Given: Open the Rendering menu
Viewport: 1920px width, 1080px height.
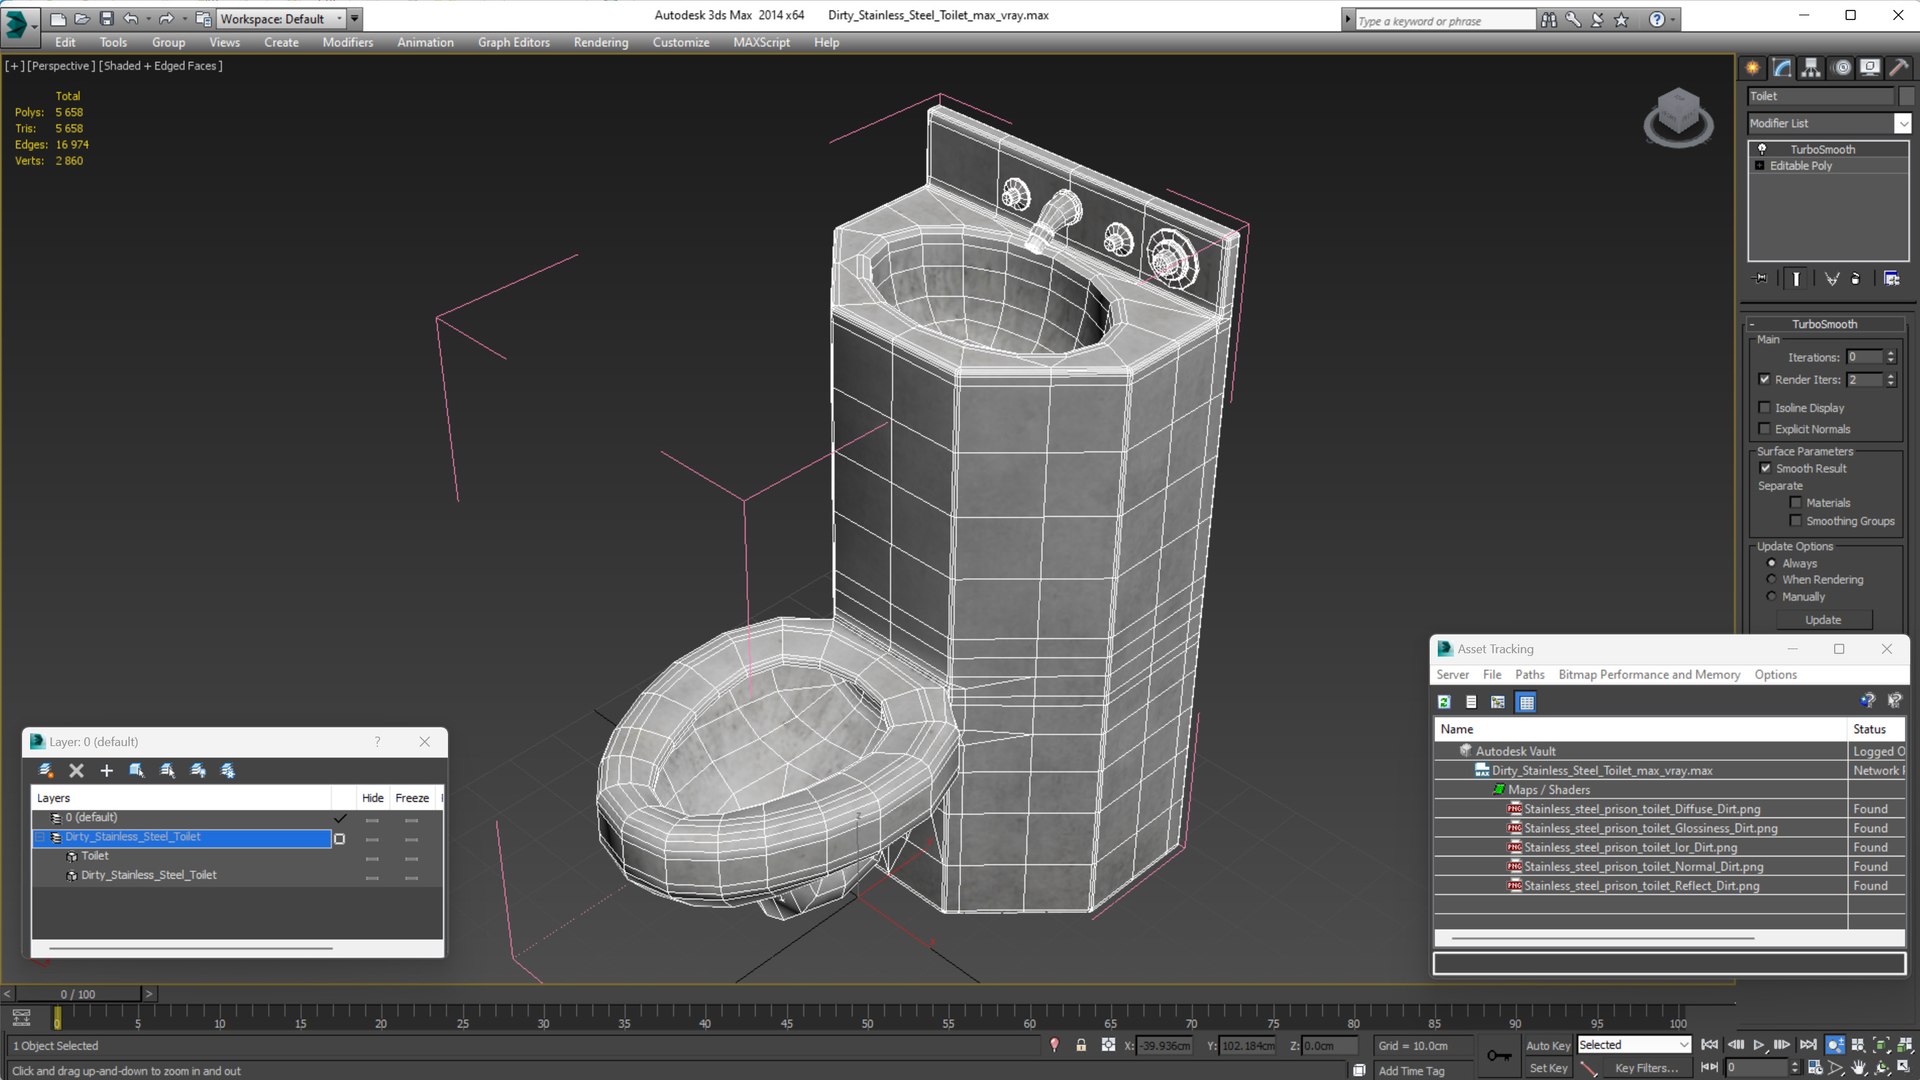Looking at the screenshot, I should pos(600,42).
